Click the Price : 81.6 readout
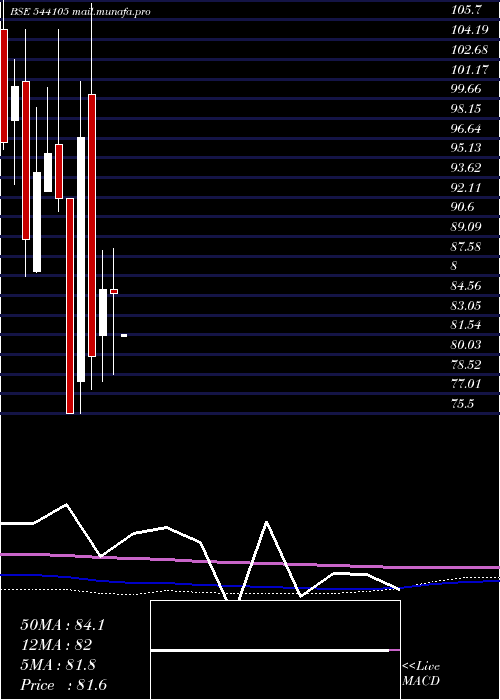 (x=64, y=685)
